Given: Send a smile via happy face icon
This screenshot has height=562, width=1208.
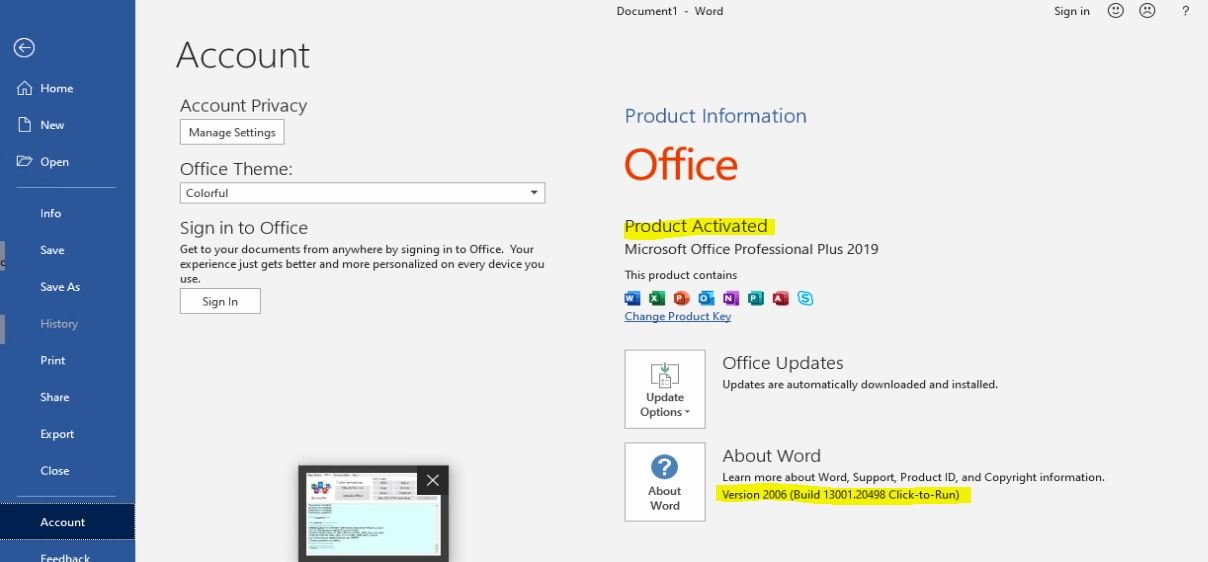Looking at the screenshot, I should [1116, 11].
